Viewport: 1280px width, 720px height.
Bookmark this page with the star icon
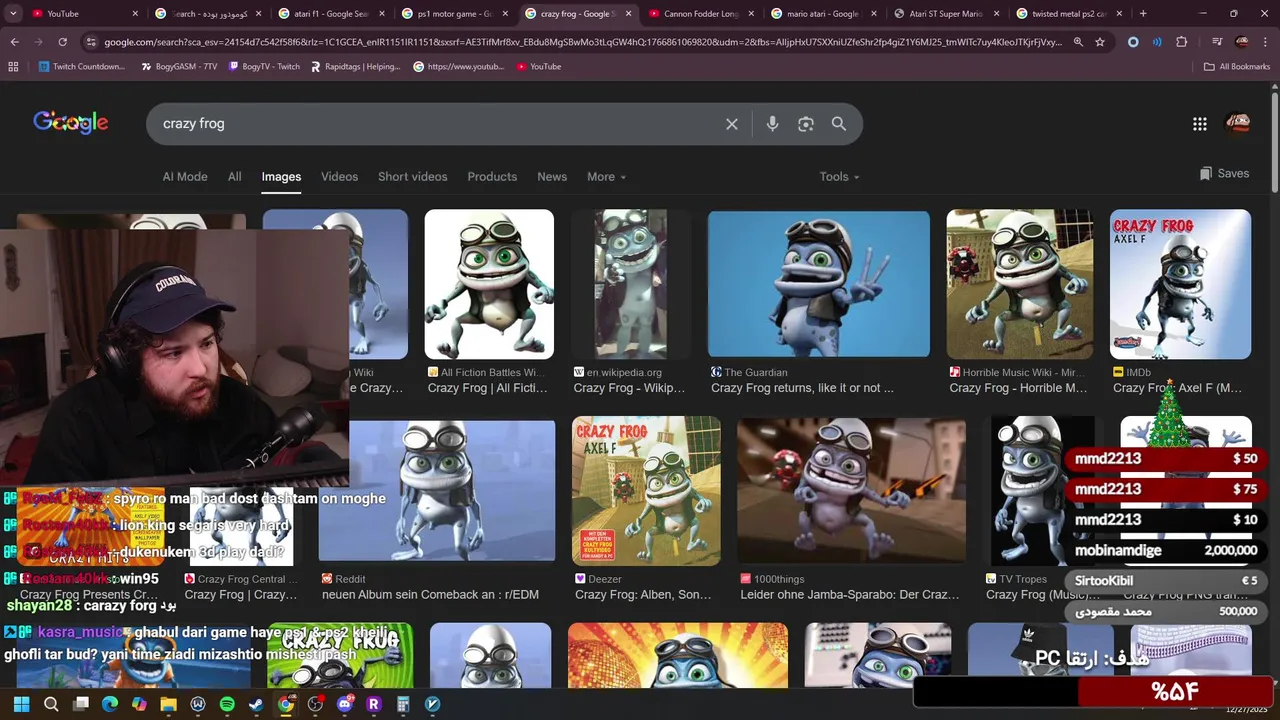click(x=1100, y=42)
